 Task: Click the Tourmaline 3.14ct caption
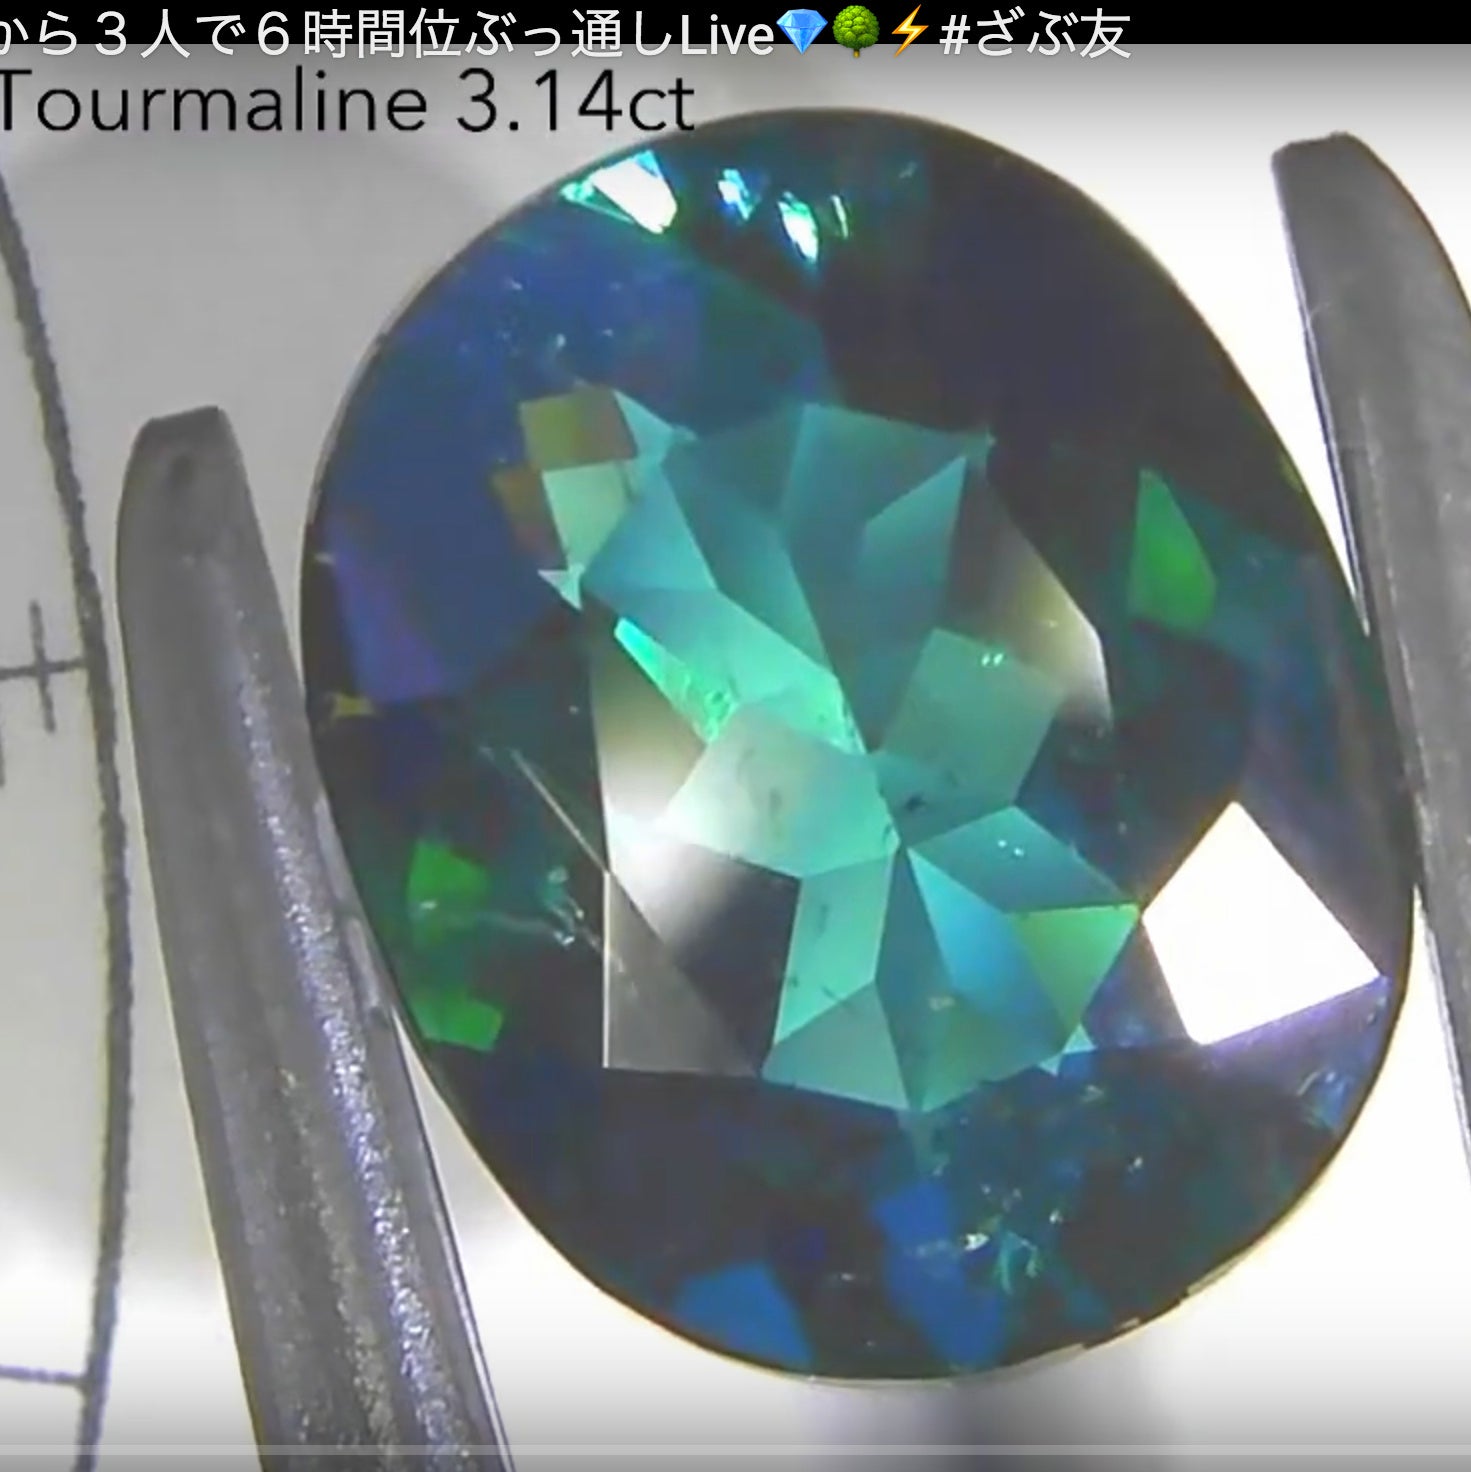coord(345,102)
